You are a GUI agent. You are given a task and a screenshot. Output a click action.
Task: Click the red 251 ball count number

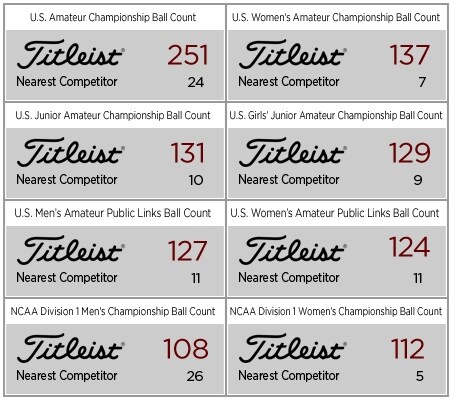click(x=188, y=55)
